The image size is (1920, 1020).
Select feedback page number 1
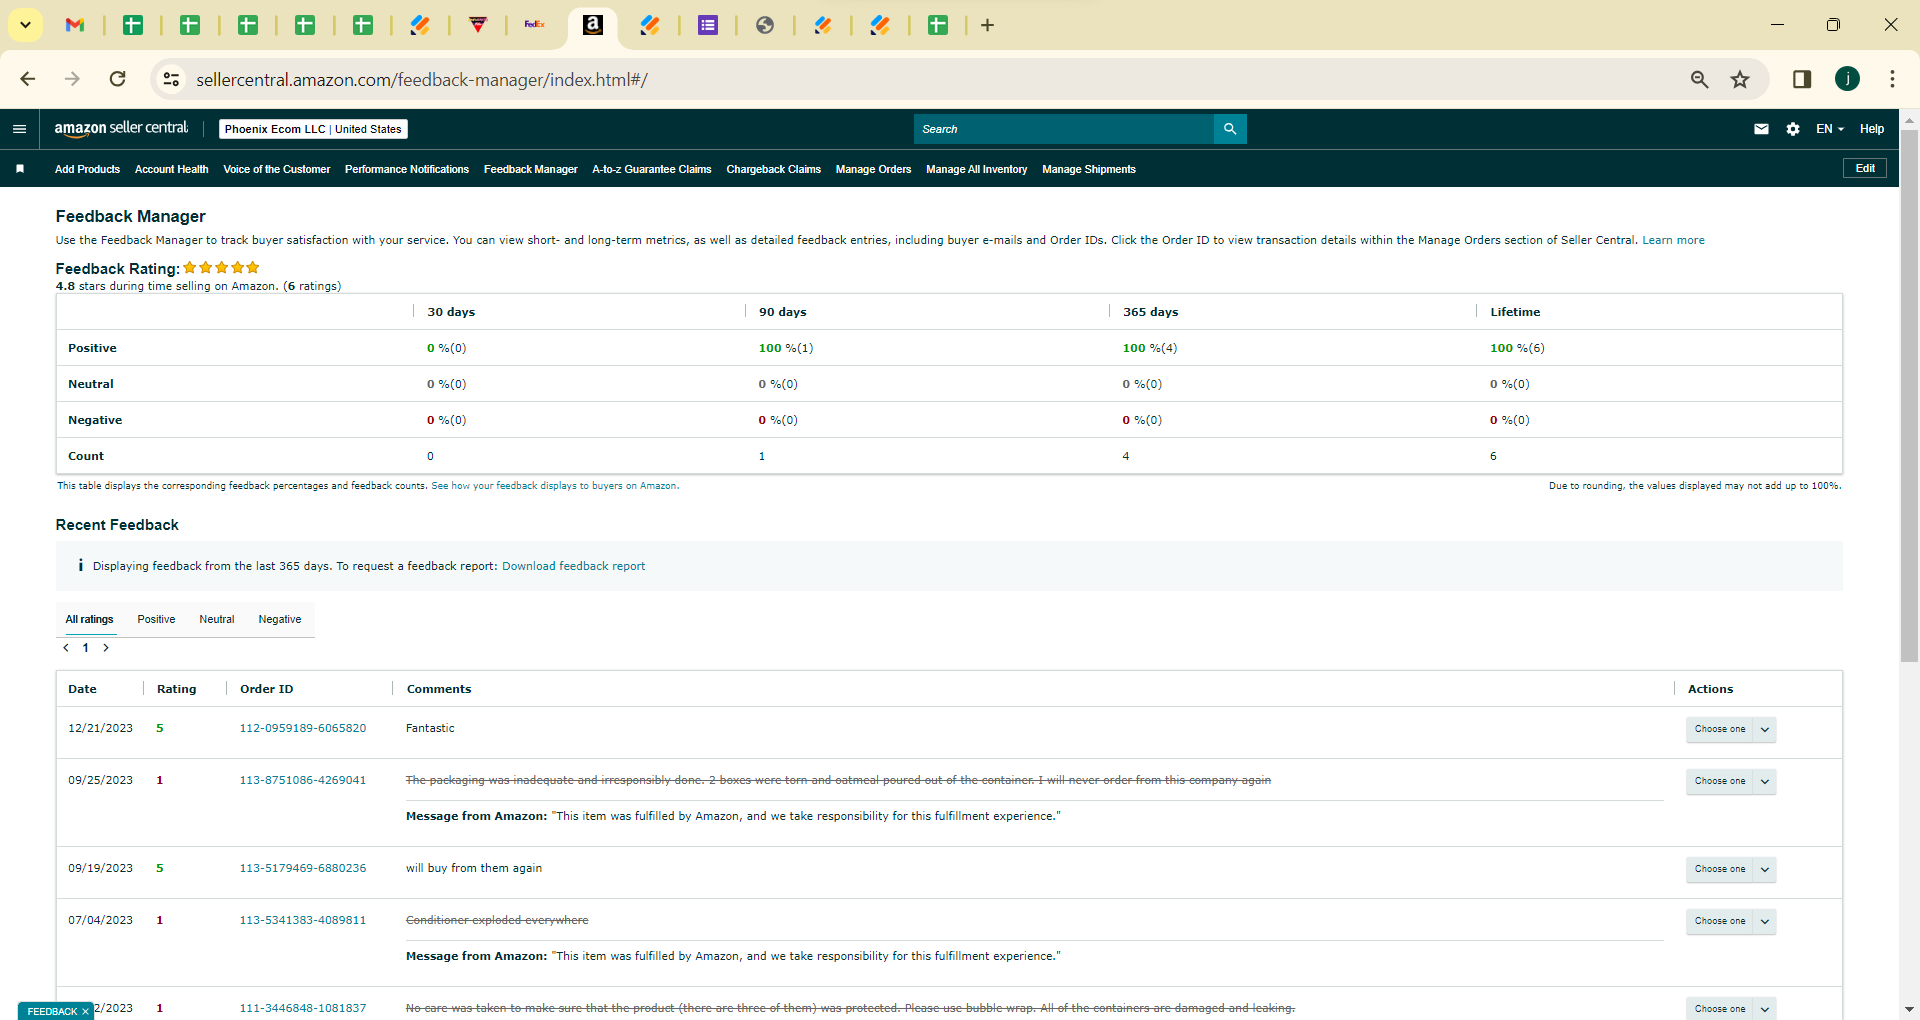point(86,648)
